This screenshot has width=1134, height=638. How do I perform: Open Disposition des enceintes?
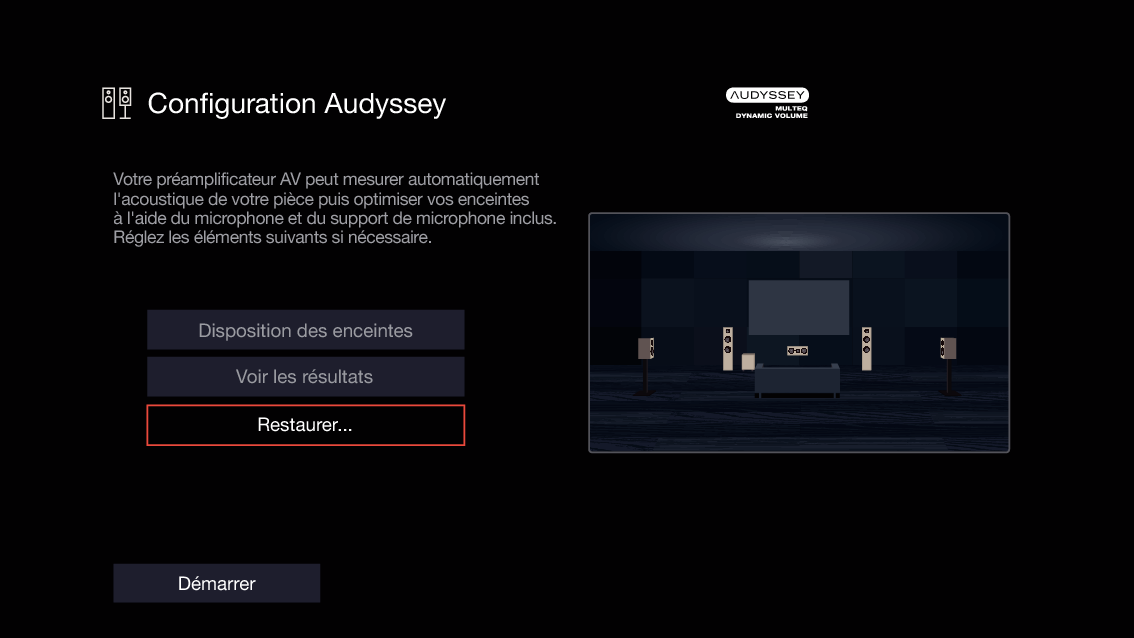[x=305, y=329]
